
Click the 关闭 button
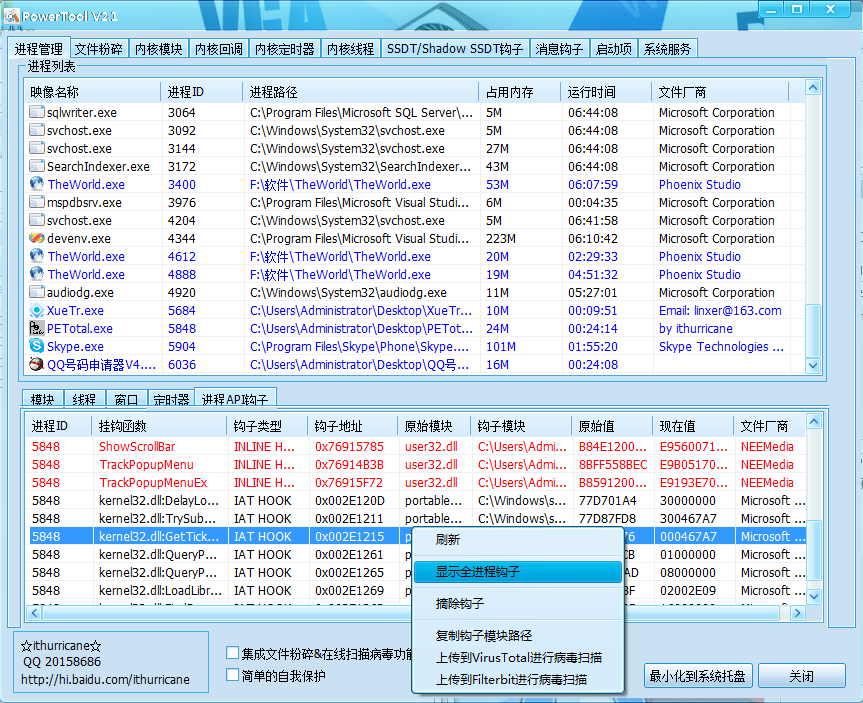[x=801, y=675]
